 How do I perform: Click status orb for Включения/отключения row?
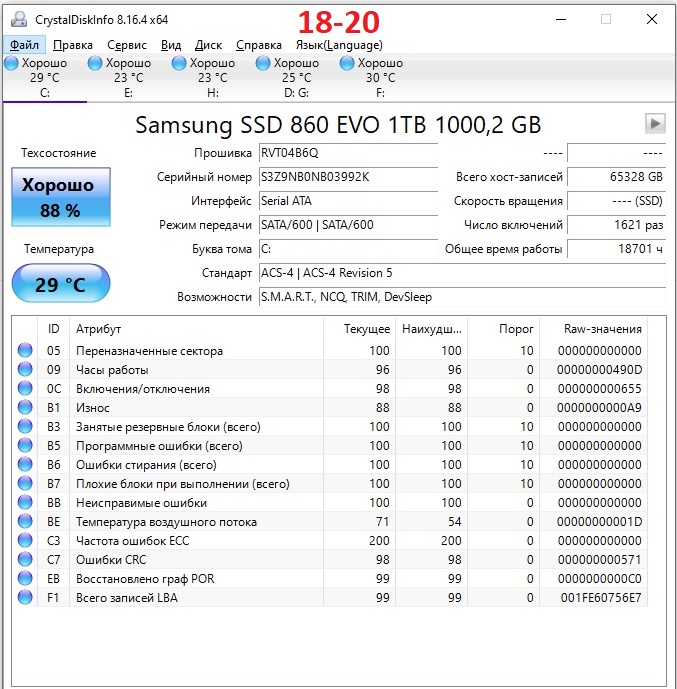point(25,388)
